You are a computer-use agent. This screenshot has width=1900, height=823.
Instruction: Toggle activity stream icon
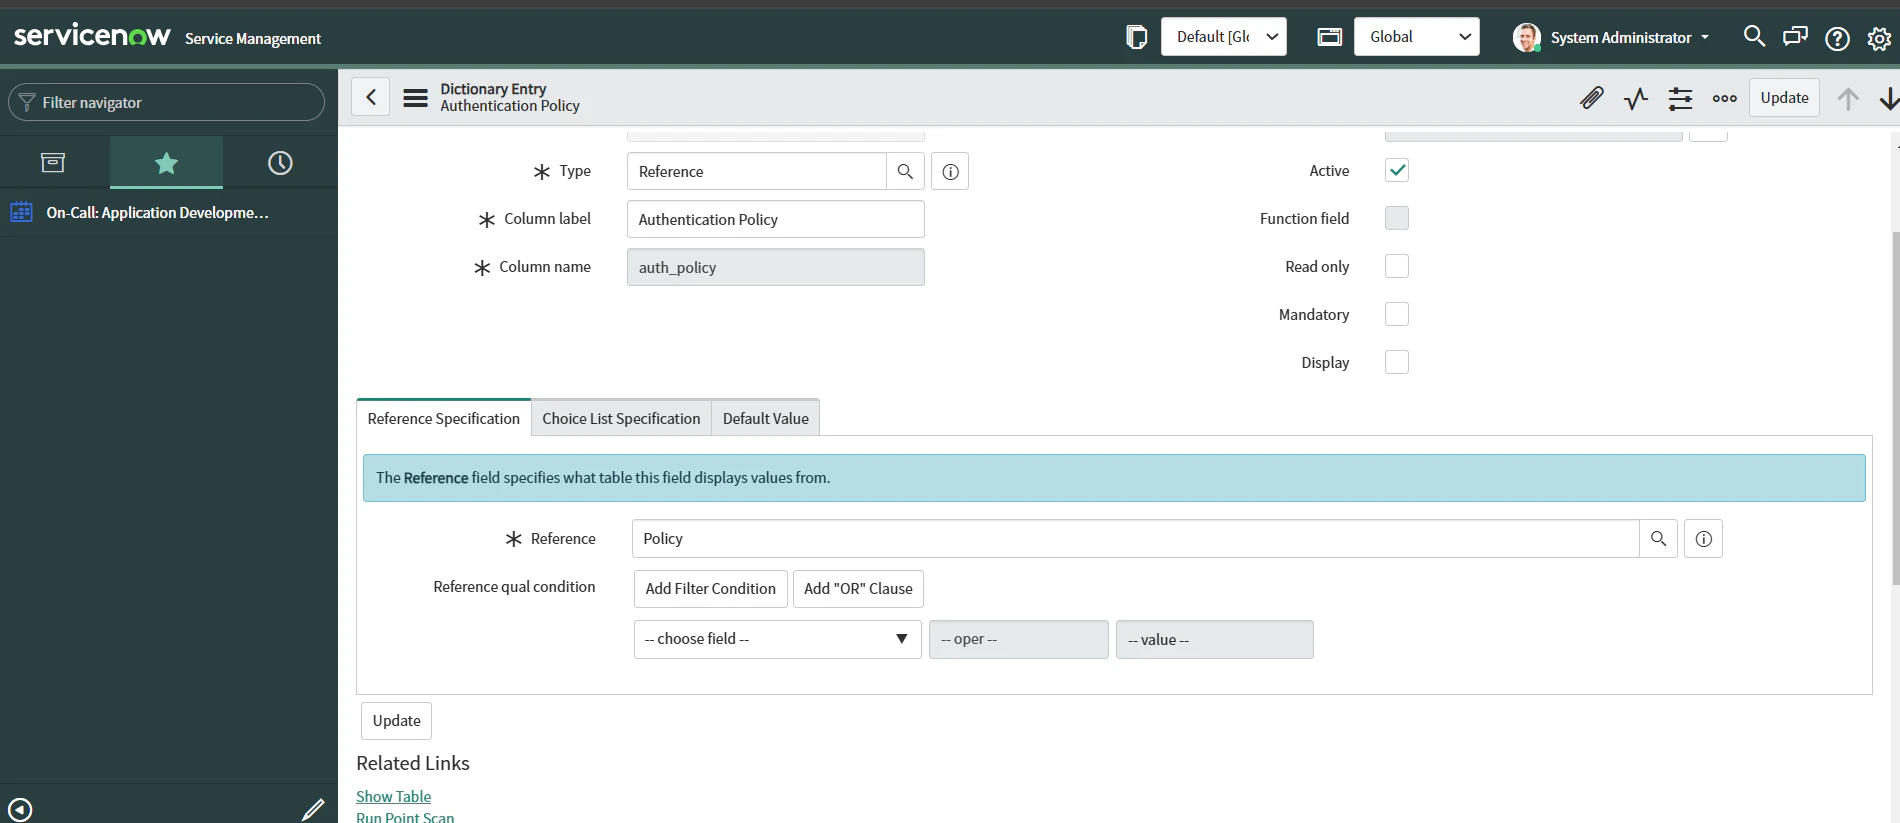1636,98
